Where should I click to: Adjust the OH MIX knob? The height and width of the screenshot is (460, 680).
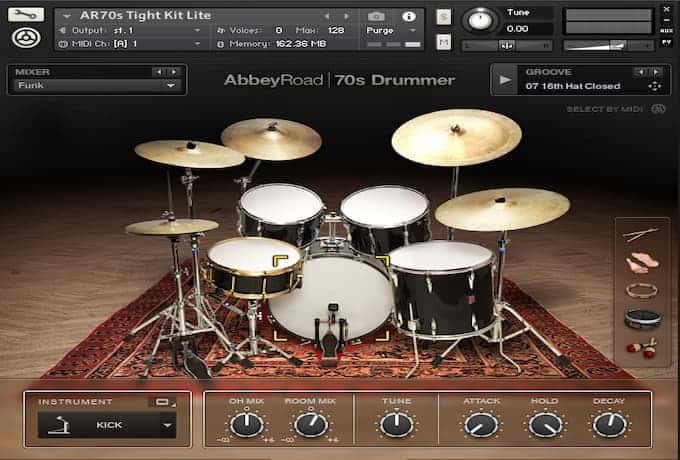(x=246, y=424)
